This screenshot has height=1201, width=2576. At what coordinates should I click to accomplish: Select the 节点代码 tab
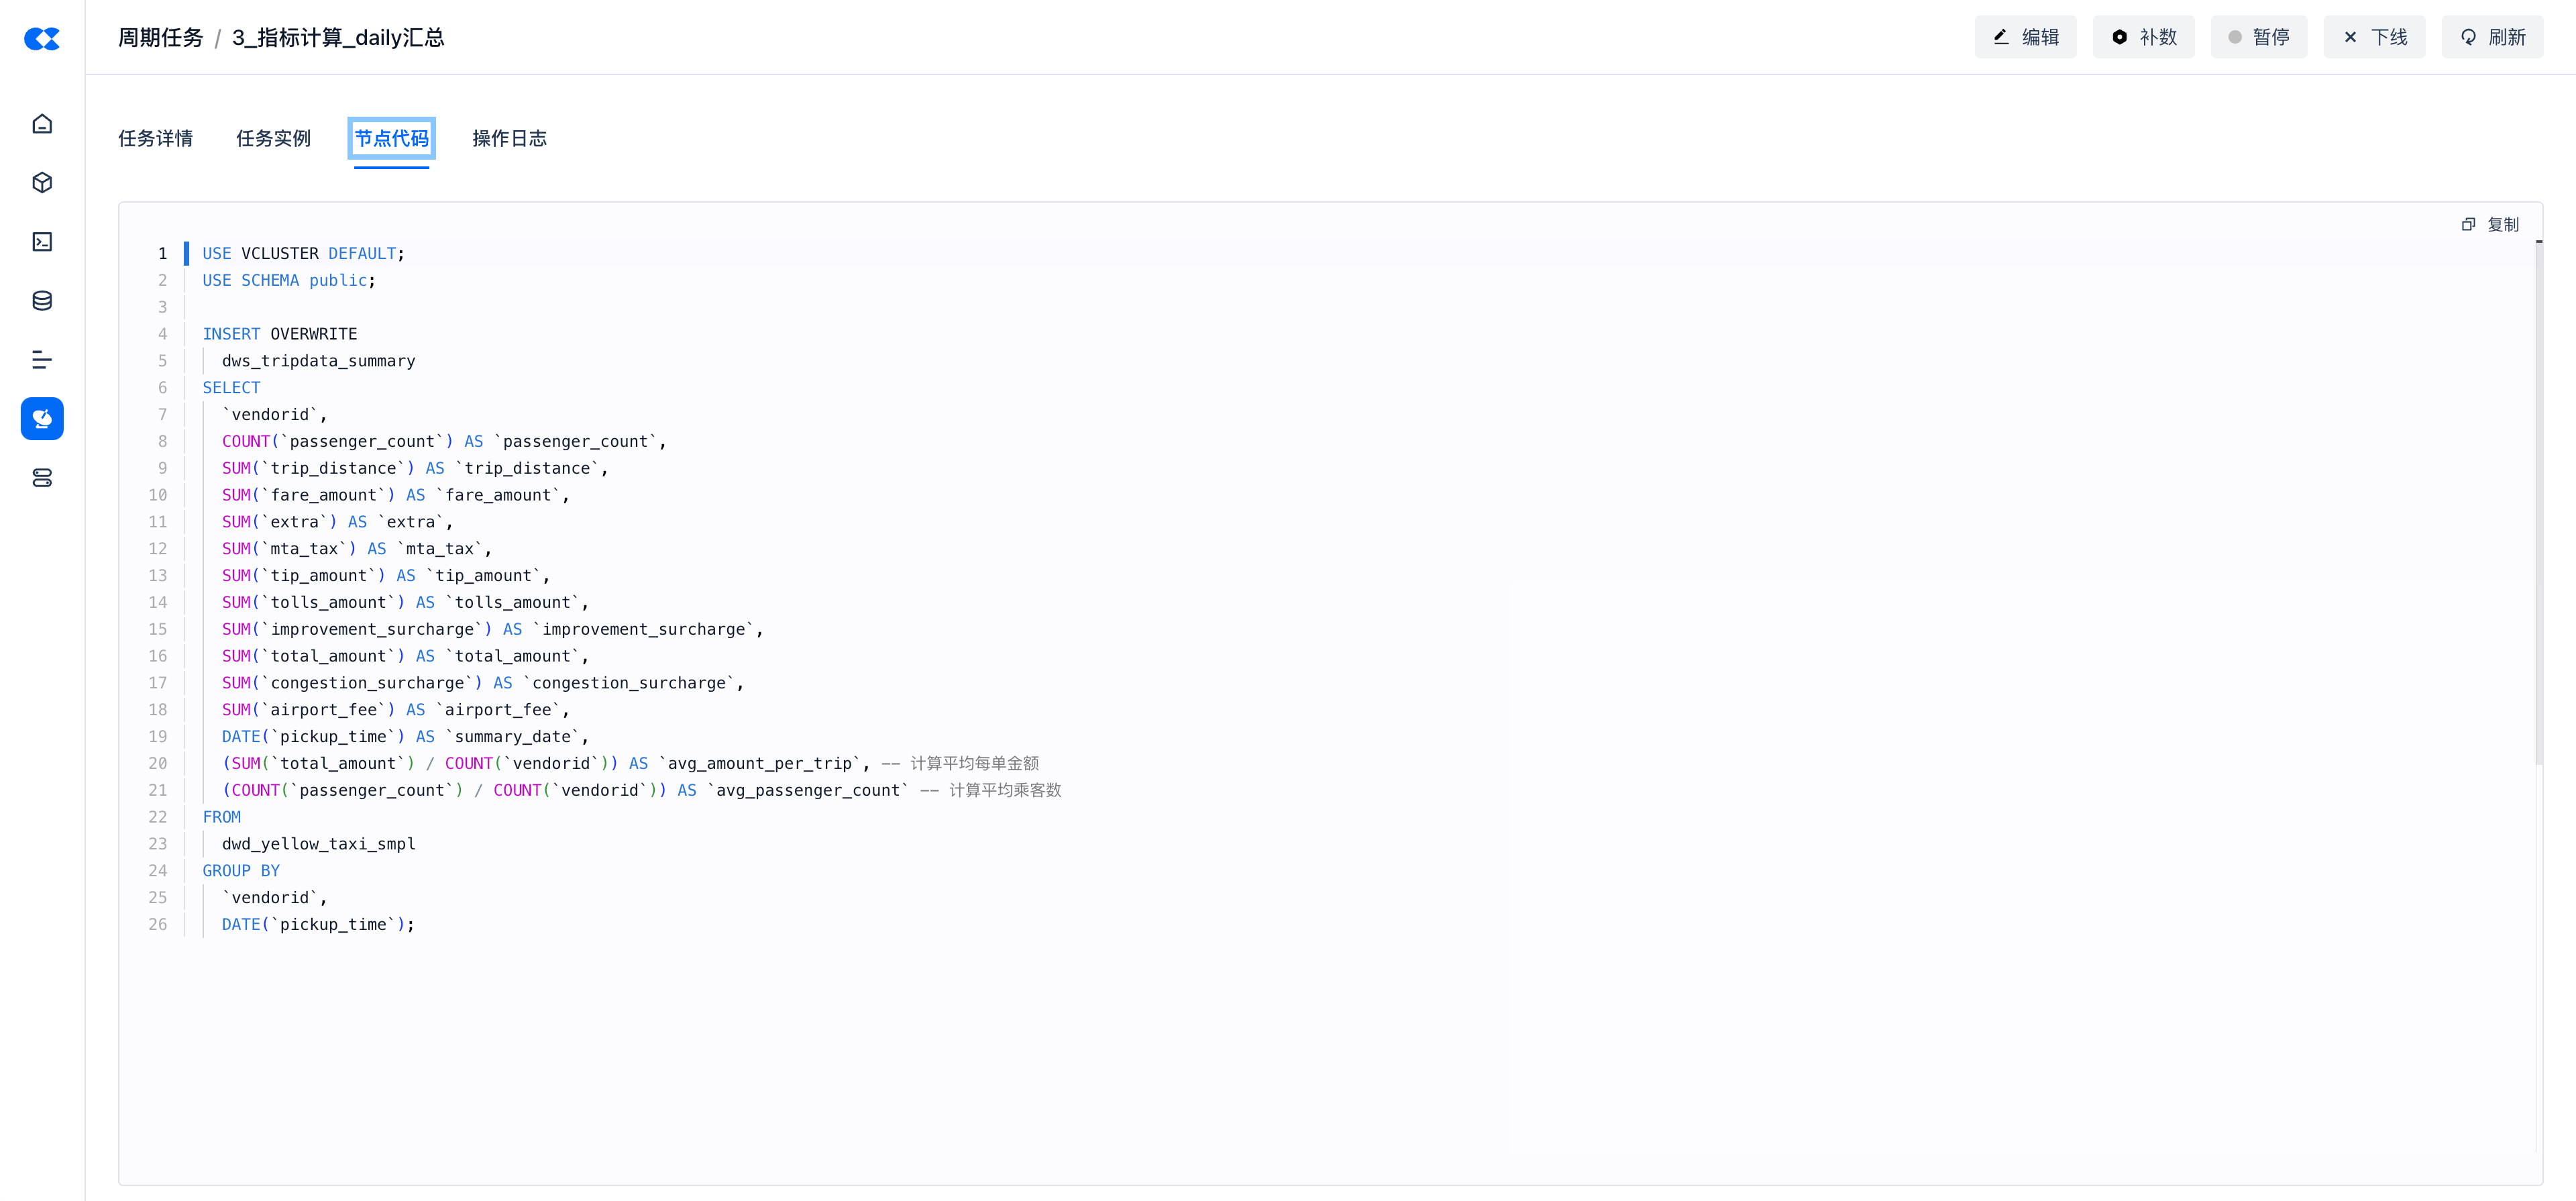(x=391, y=138)
